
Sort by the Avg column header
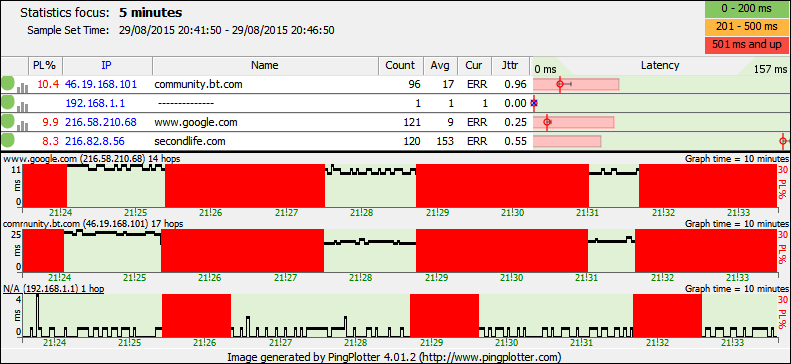coord(440,66)
